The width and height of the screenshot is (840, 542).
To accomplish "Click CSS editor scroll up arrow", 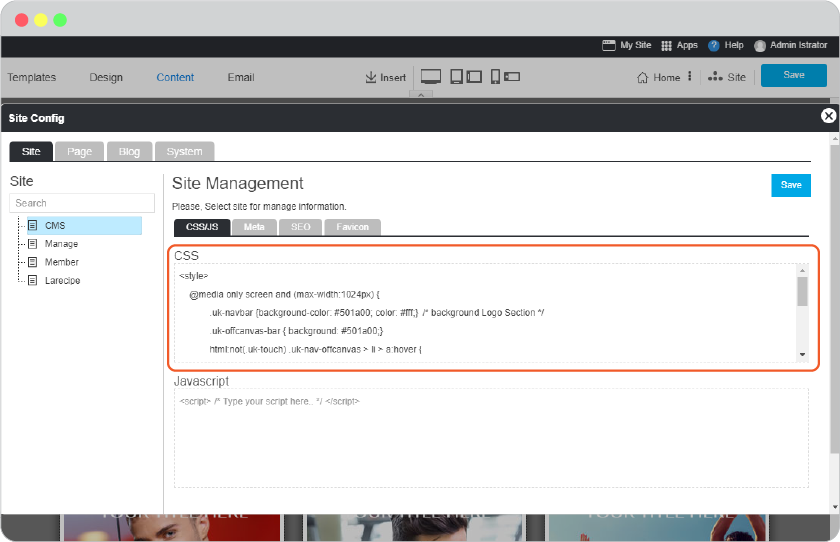I will [x=802, y=270].
